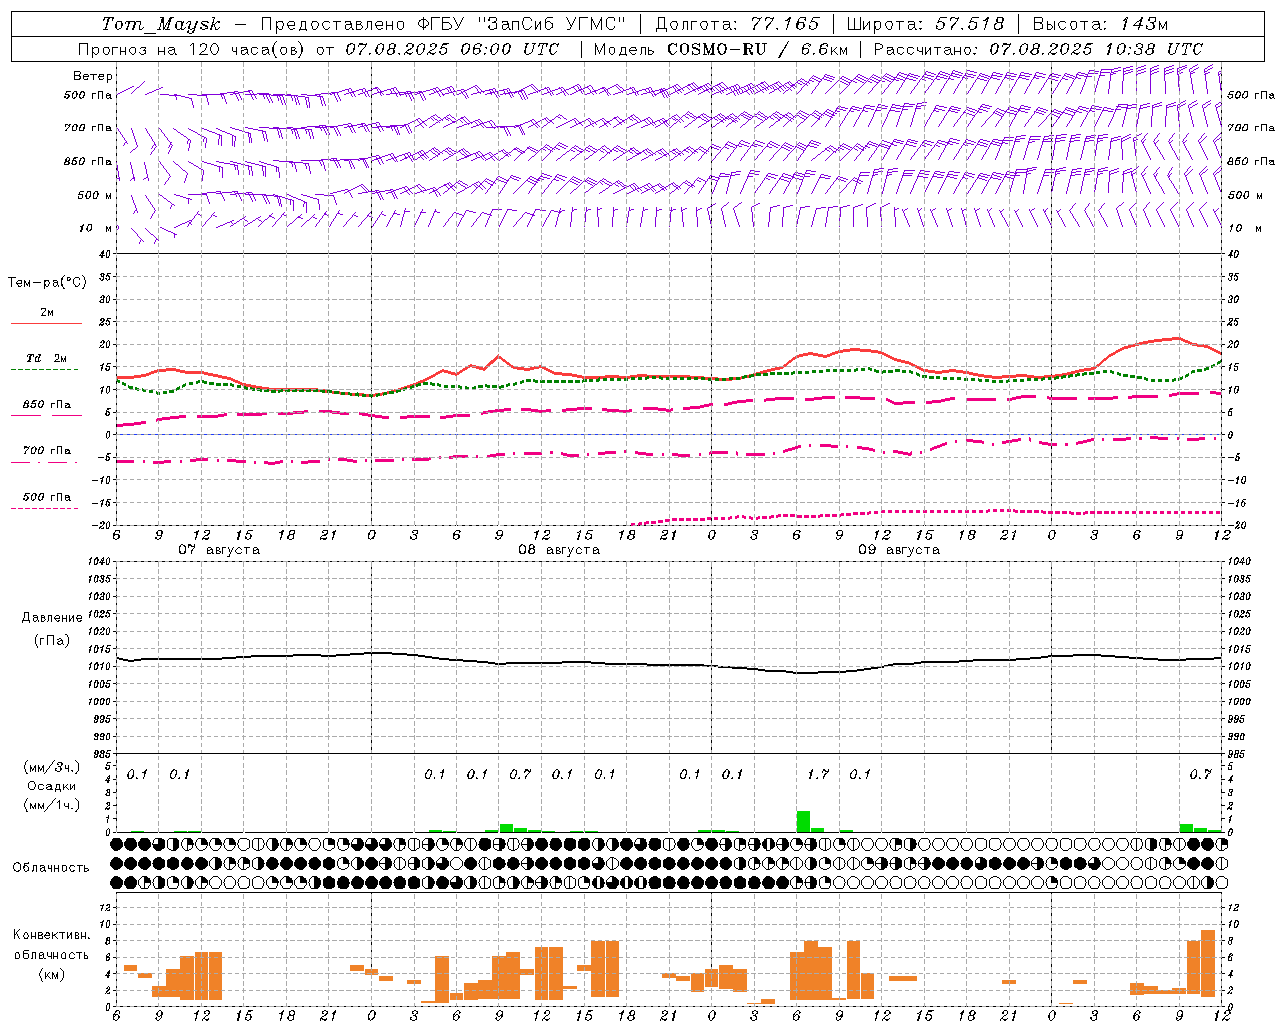Click the tallest orange convective cloud bar
The height and width of the screenshot is (1024, 1280).
[1208, 963]
